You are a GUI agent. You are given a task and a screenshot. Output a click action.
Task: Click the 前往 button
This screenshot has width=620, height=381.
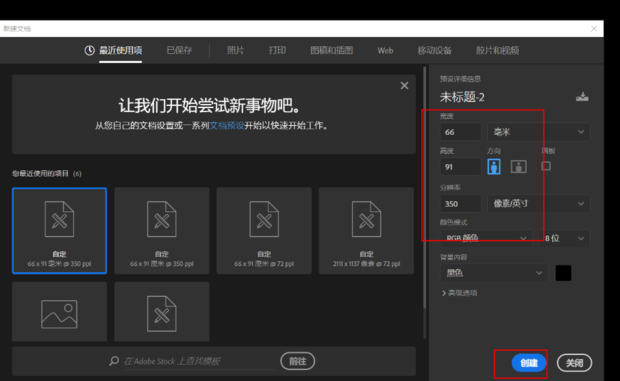pyautogui.click(x=298, y=361)
